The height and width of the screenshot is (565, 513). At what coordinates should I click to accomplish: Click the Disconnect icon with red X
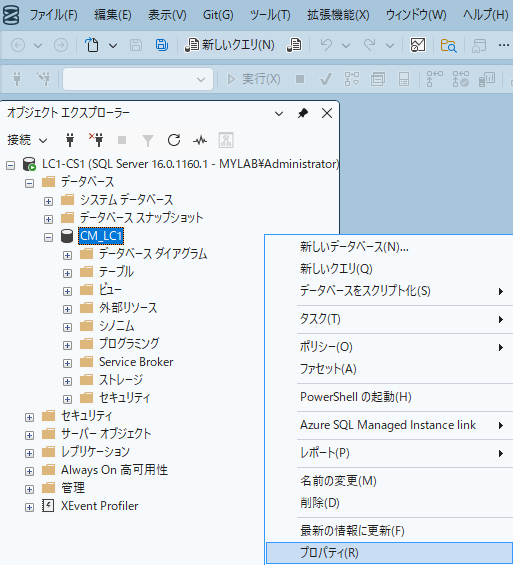[x=96, y=140]
